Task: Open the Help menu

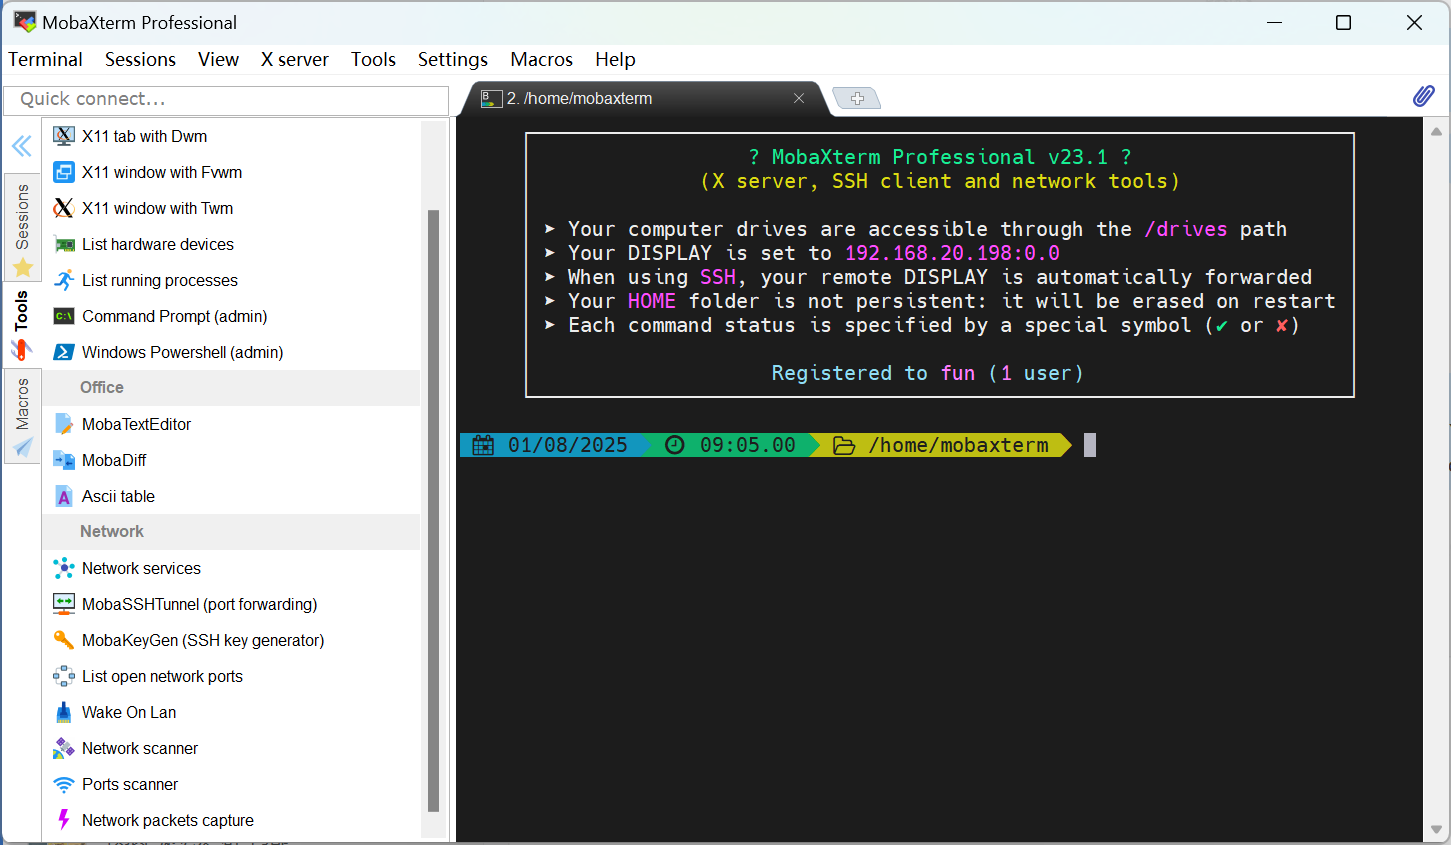Action: click(x=615, y=59)
